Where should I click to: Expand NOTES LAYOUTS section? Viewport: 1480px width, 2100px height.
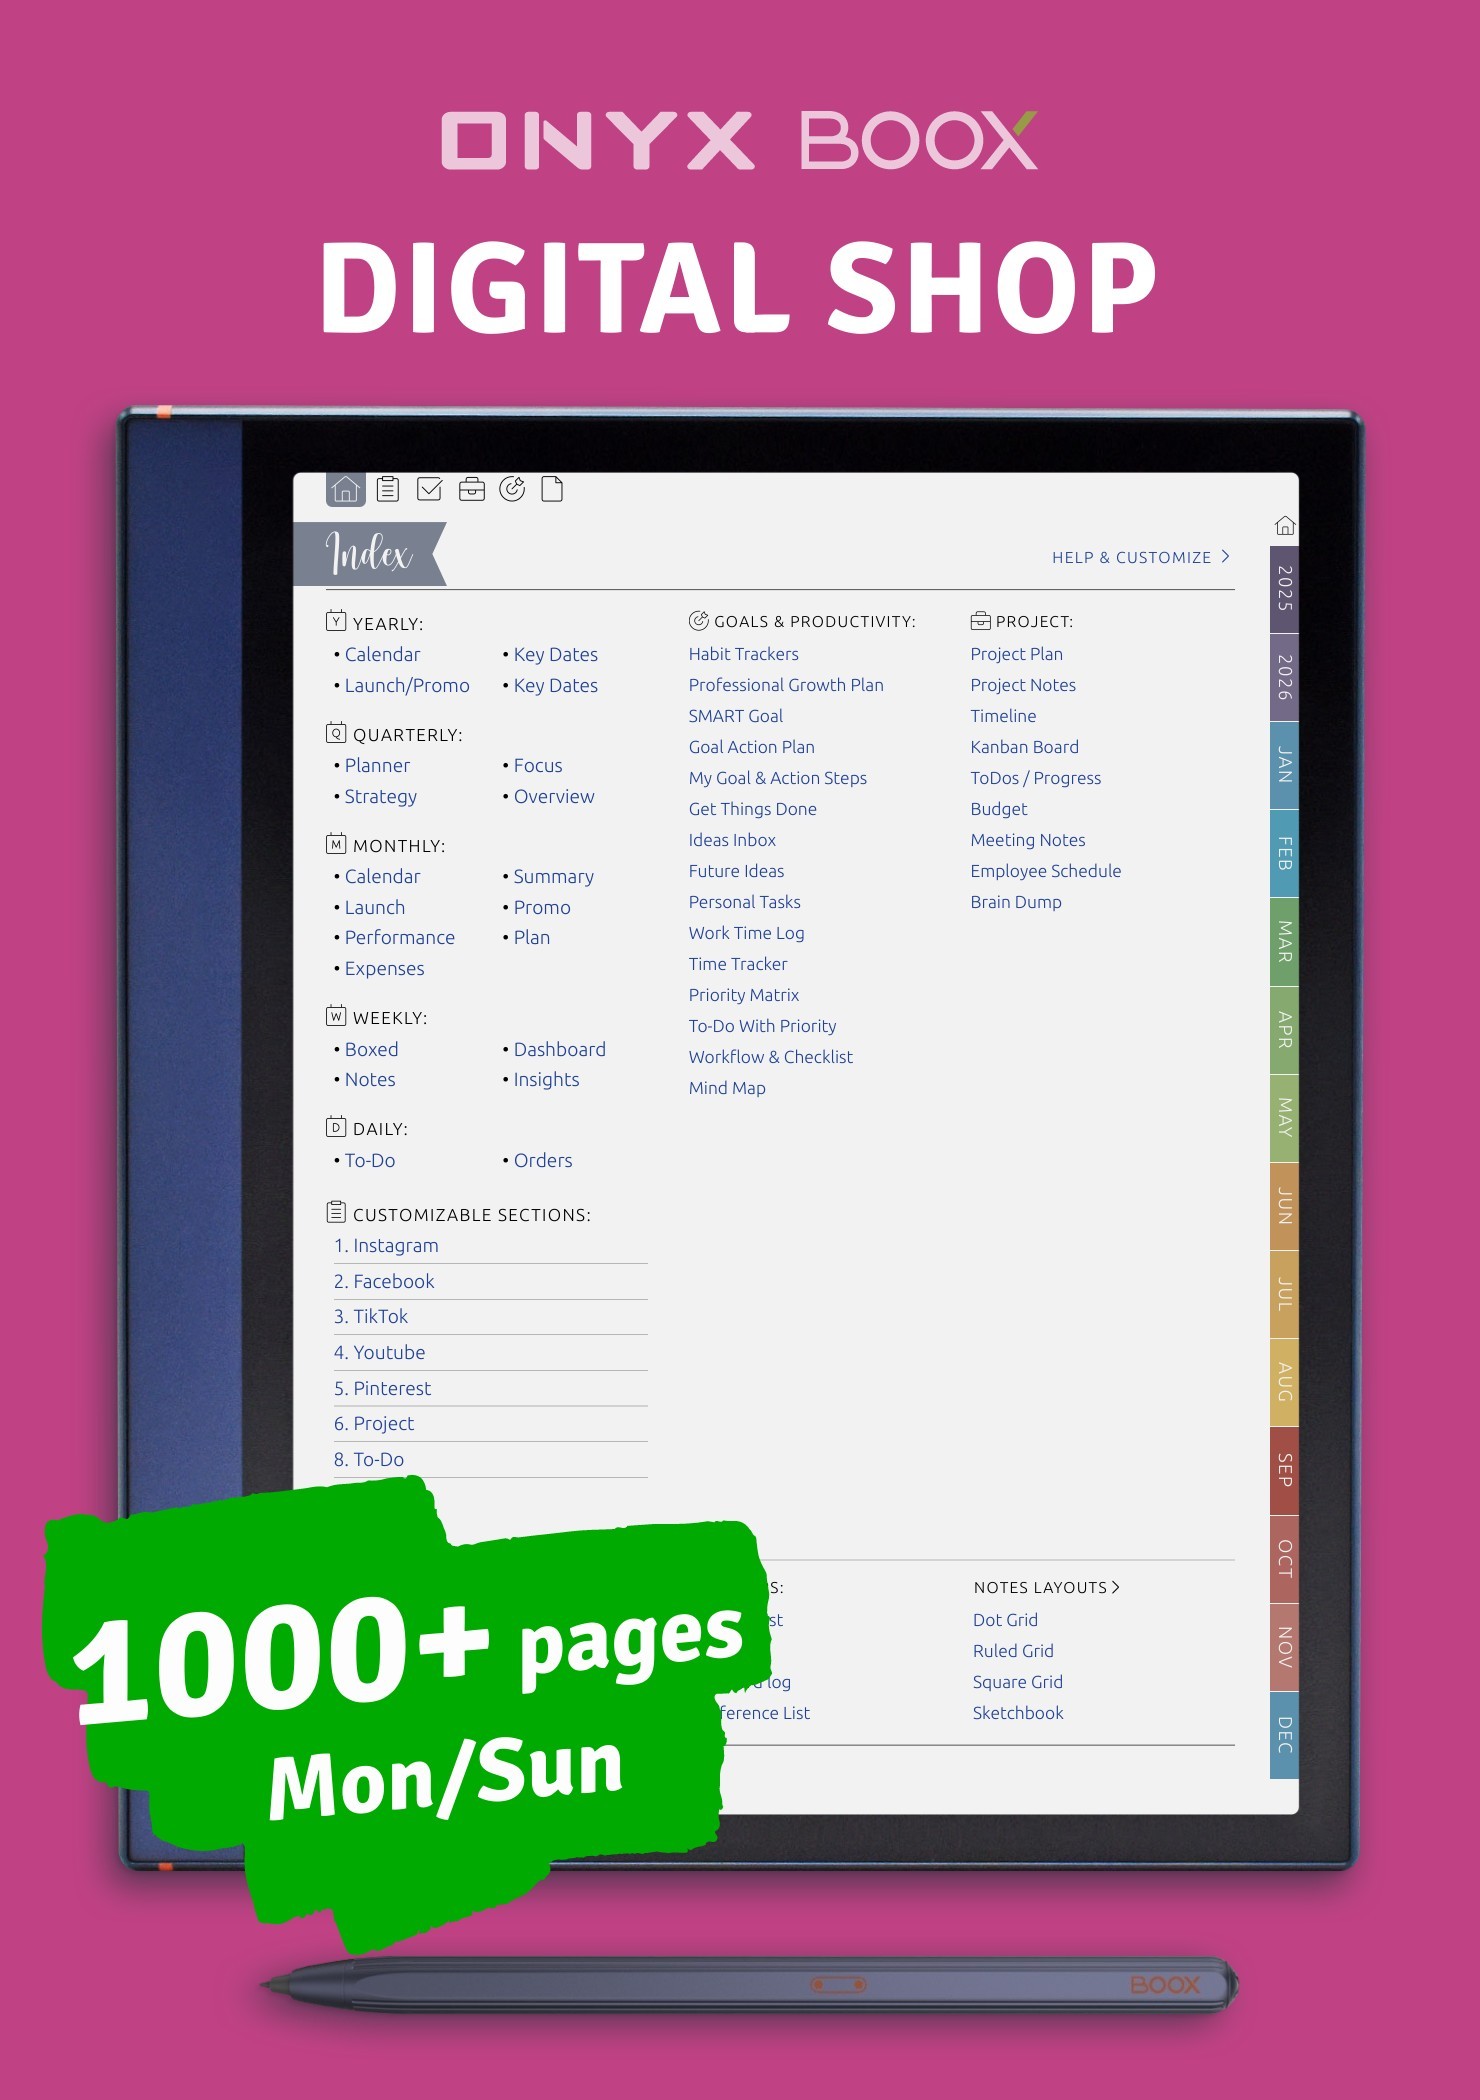pos(1047,1587)
